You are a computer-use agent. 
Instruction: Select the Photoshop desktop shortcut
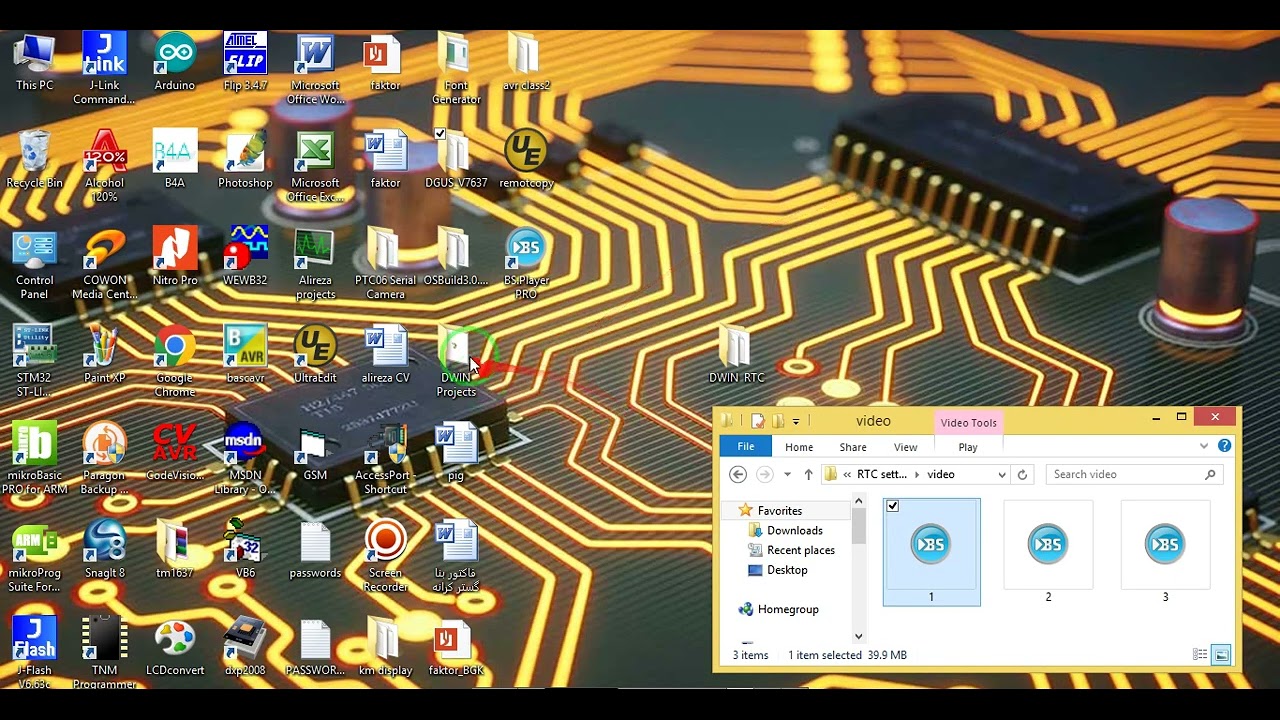(x=245, y=160)
